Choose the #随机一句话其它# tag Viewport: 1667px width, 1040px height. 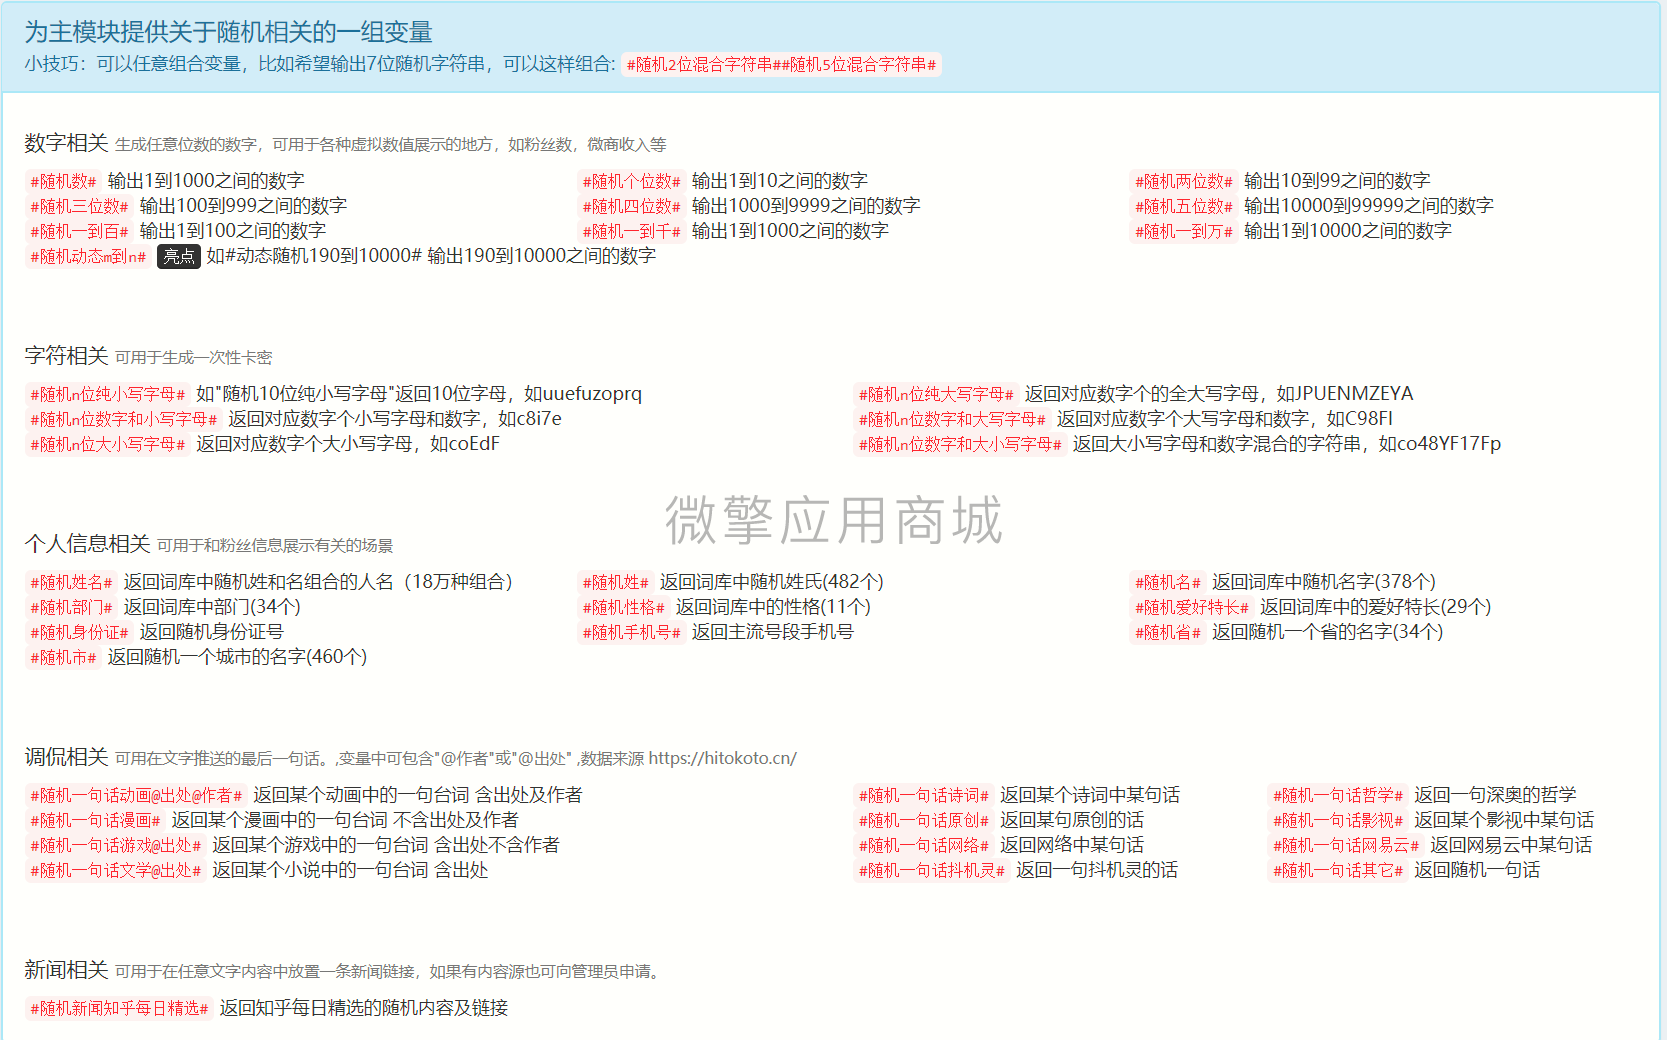(x=1338, y=870)
